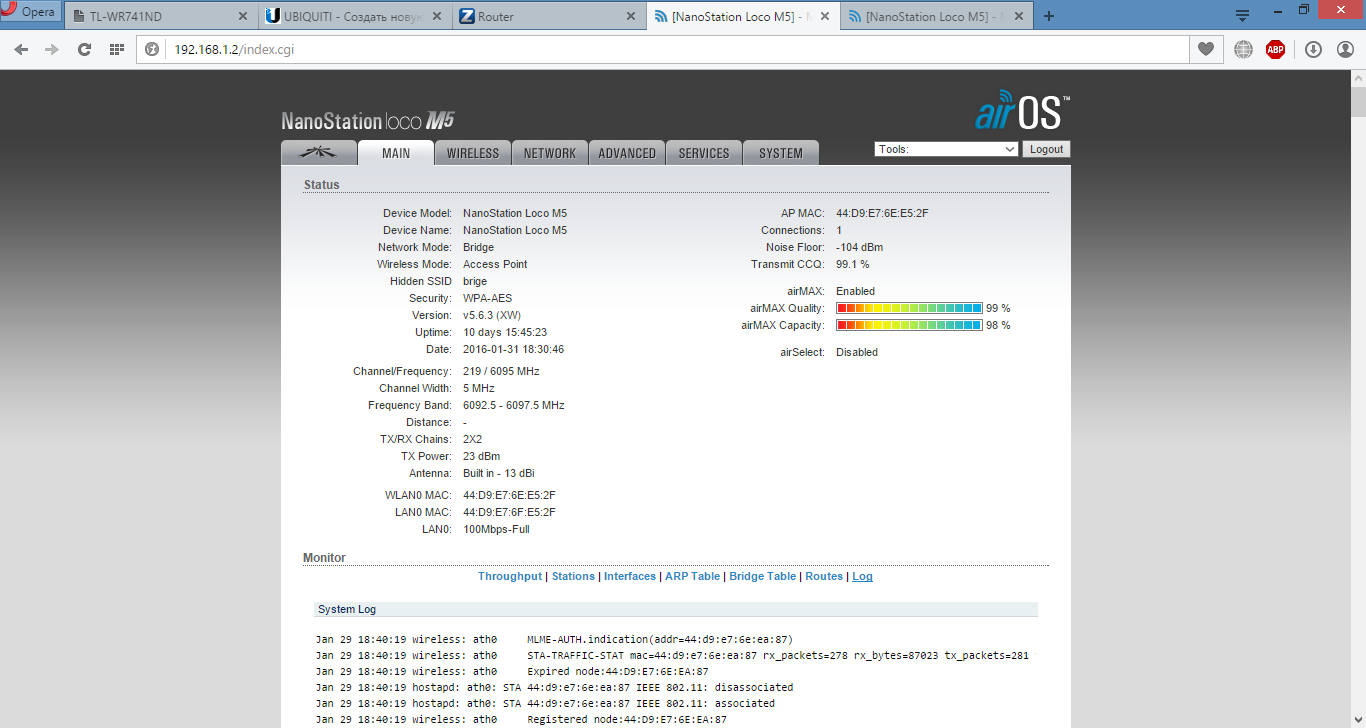Open the Opera menu button

(x=30, y=12)
